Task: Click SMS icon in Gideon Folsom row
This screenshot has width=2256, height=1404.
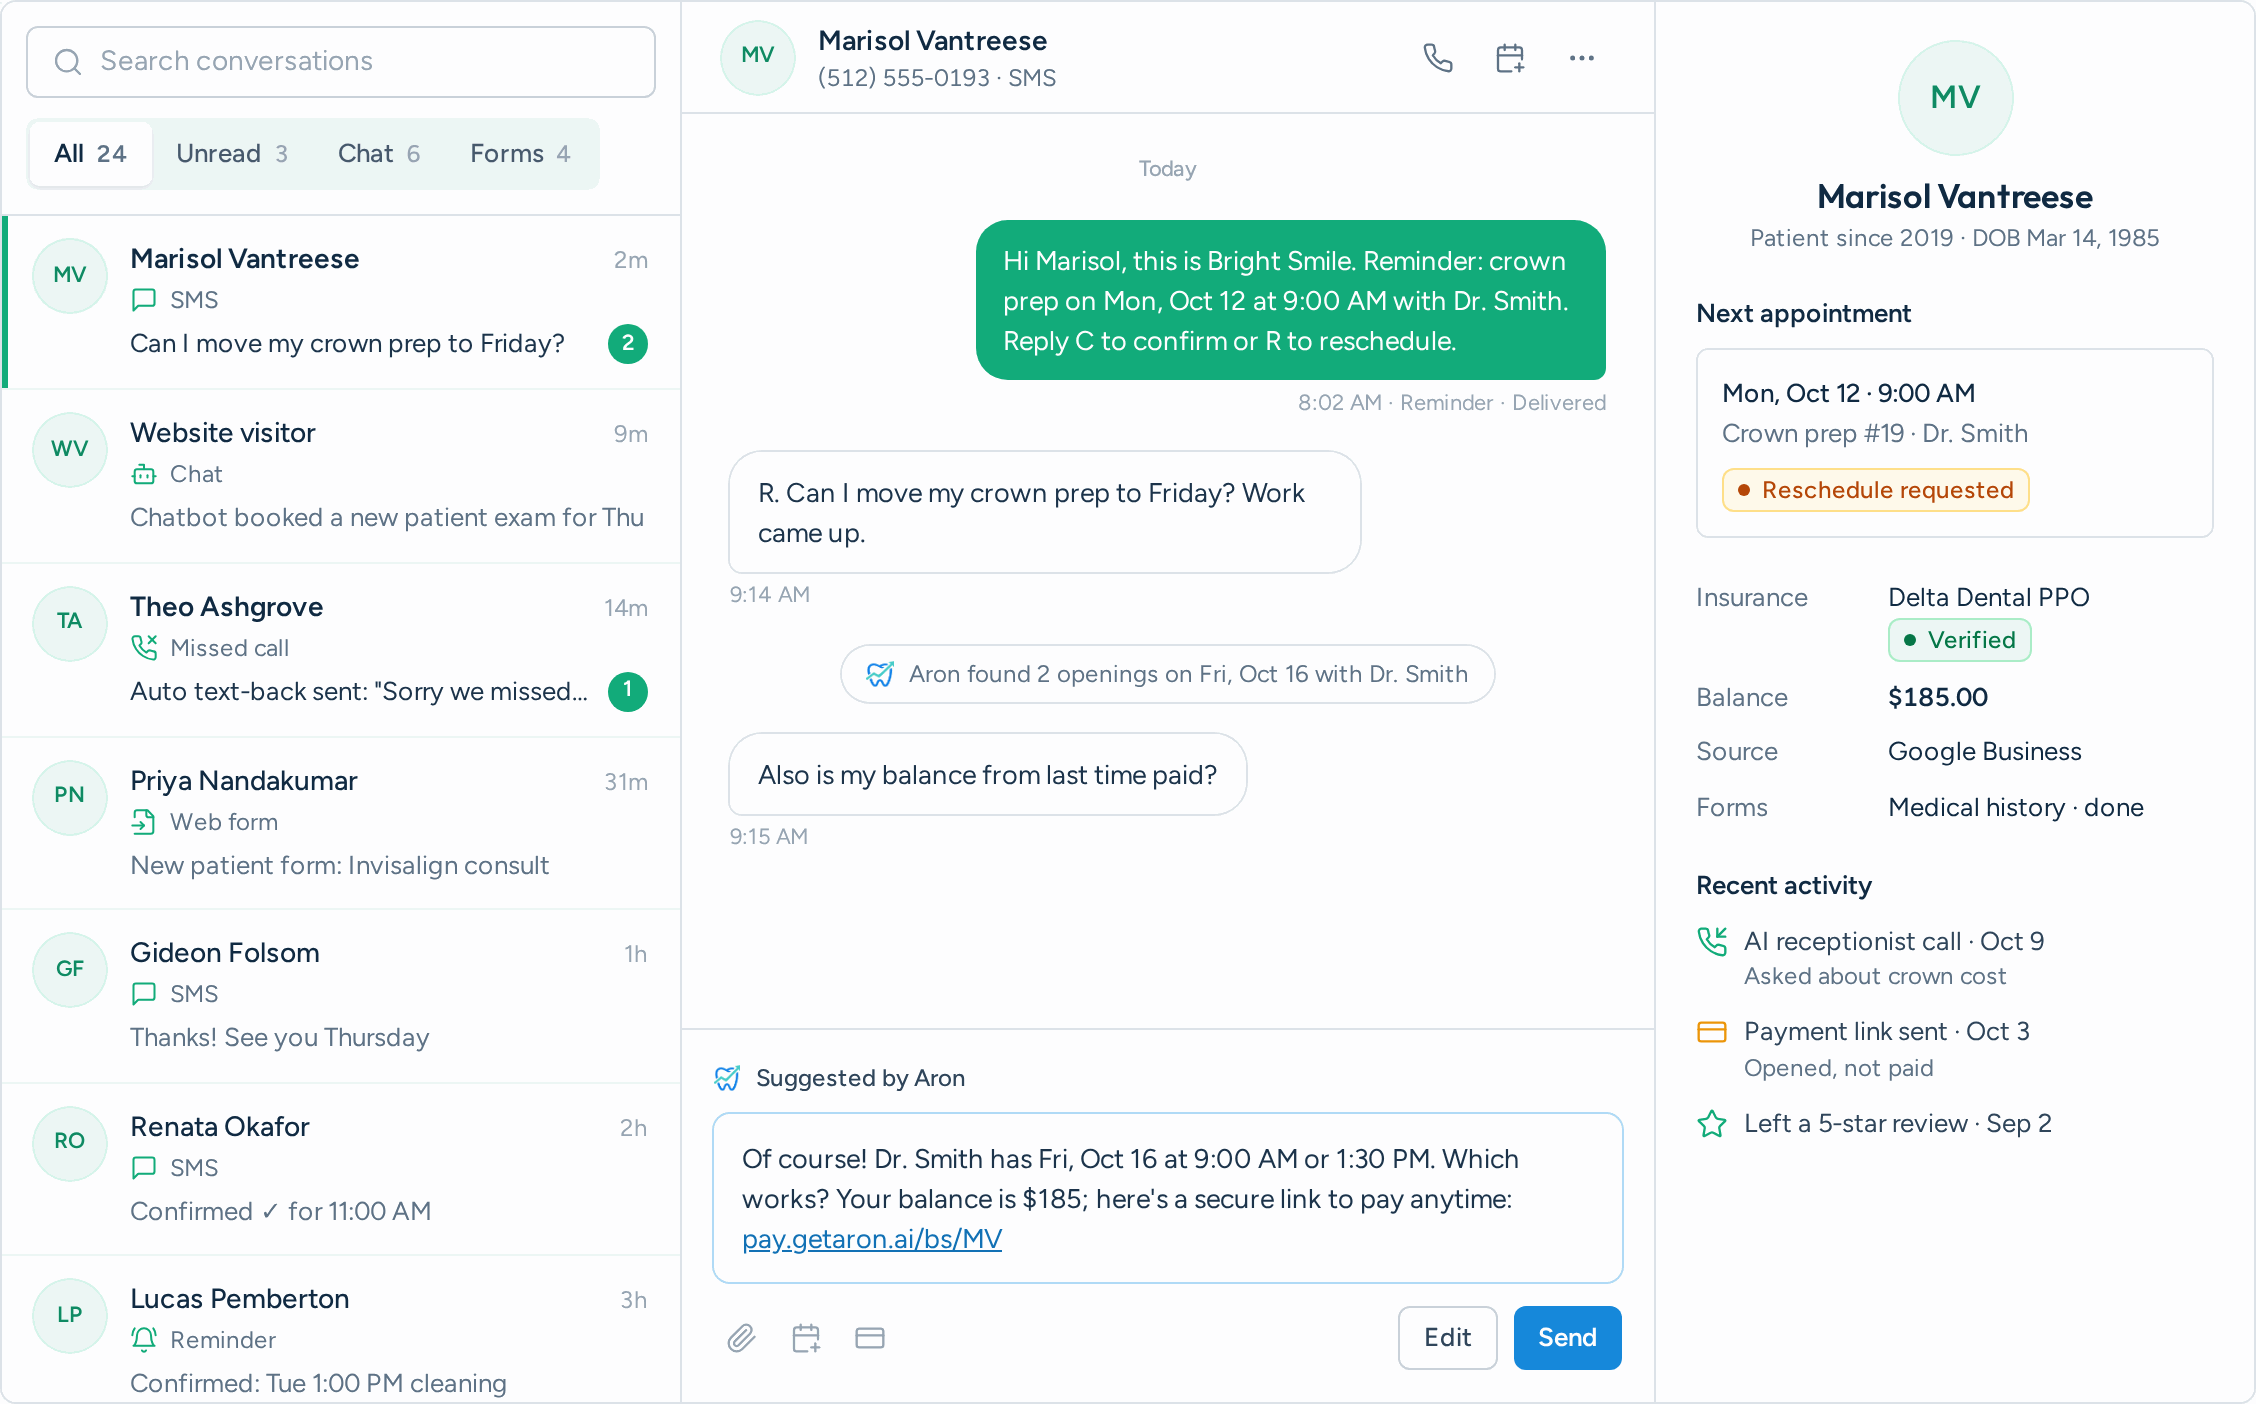Action: (x=144, y=993)
